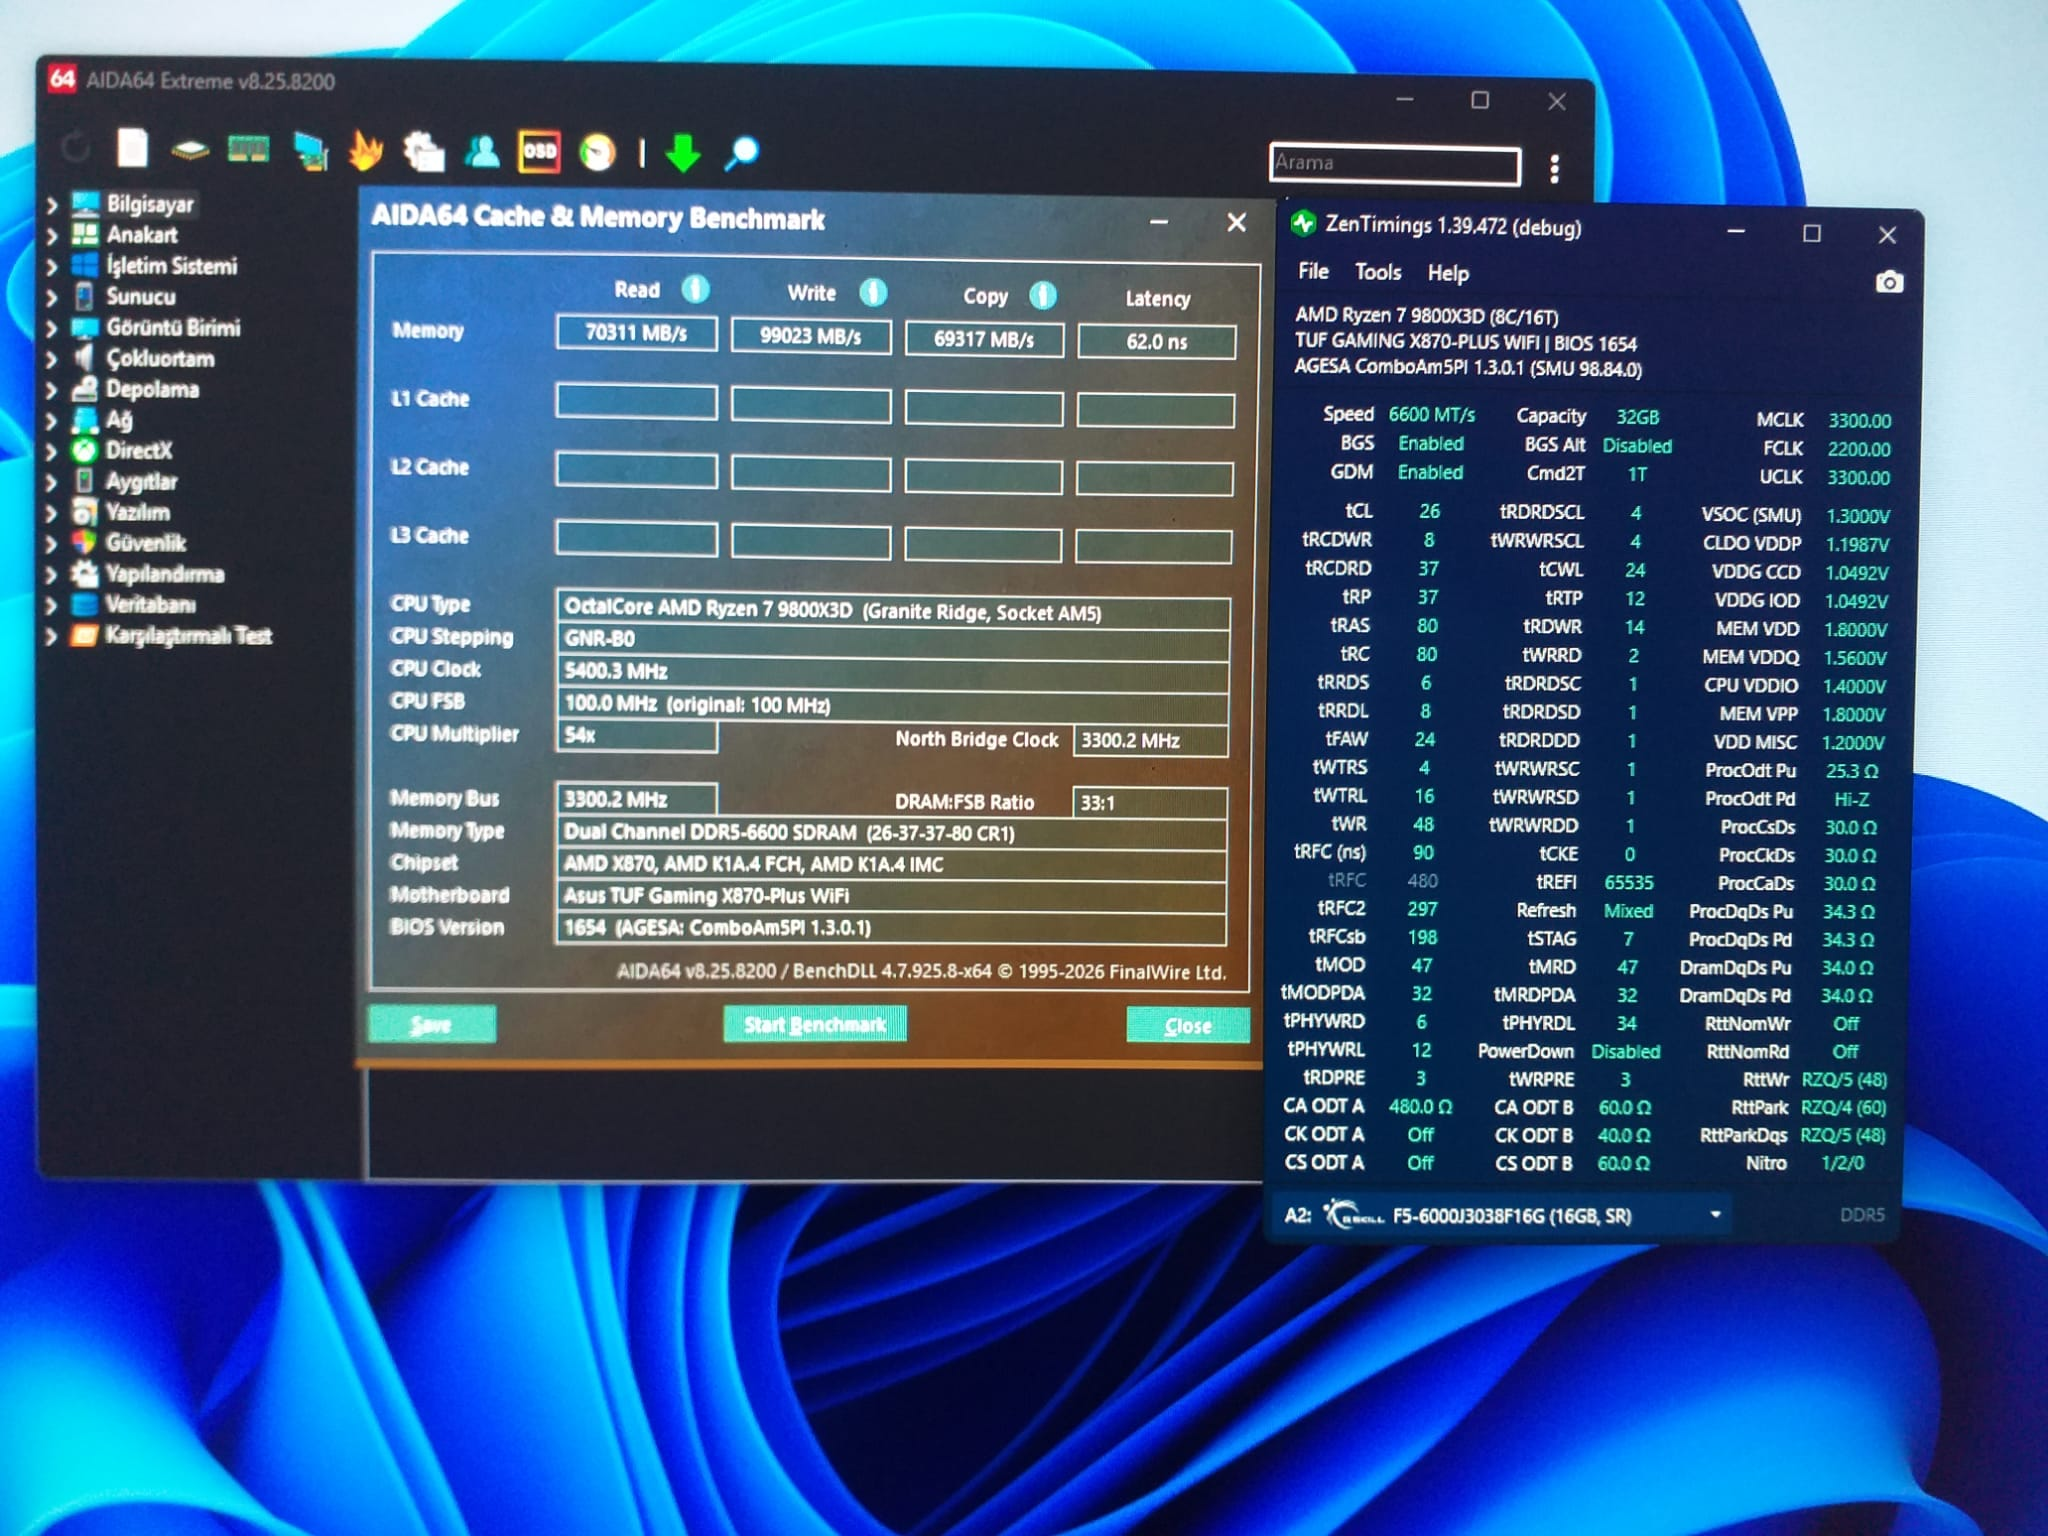Click the chip icon in AIDA64 toolbar
Image resolution: width=2048 pixels, height=1536 pixels.
(190, 151)
